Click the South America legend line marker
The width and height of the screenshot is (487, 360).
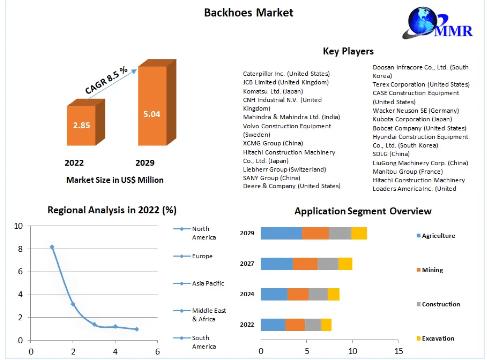[x=182, y=338]
